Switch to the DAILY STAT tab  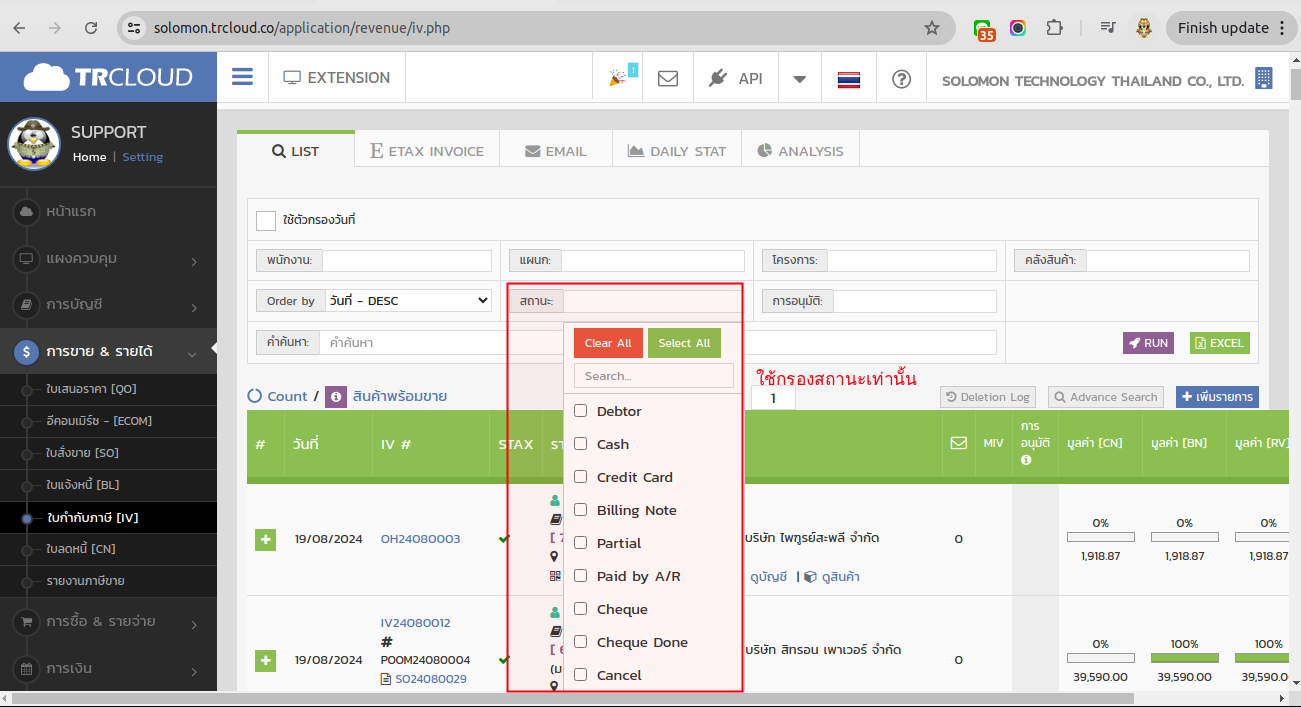point(677,151)
